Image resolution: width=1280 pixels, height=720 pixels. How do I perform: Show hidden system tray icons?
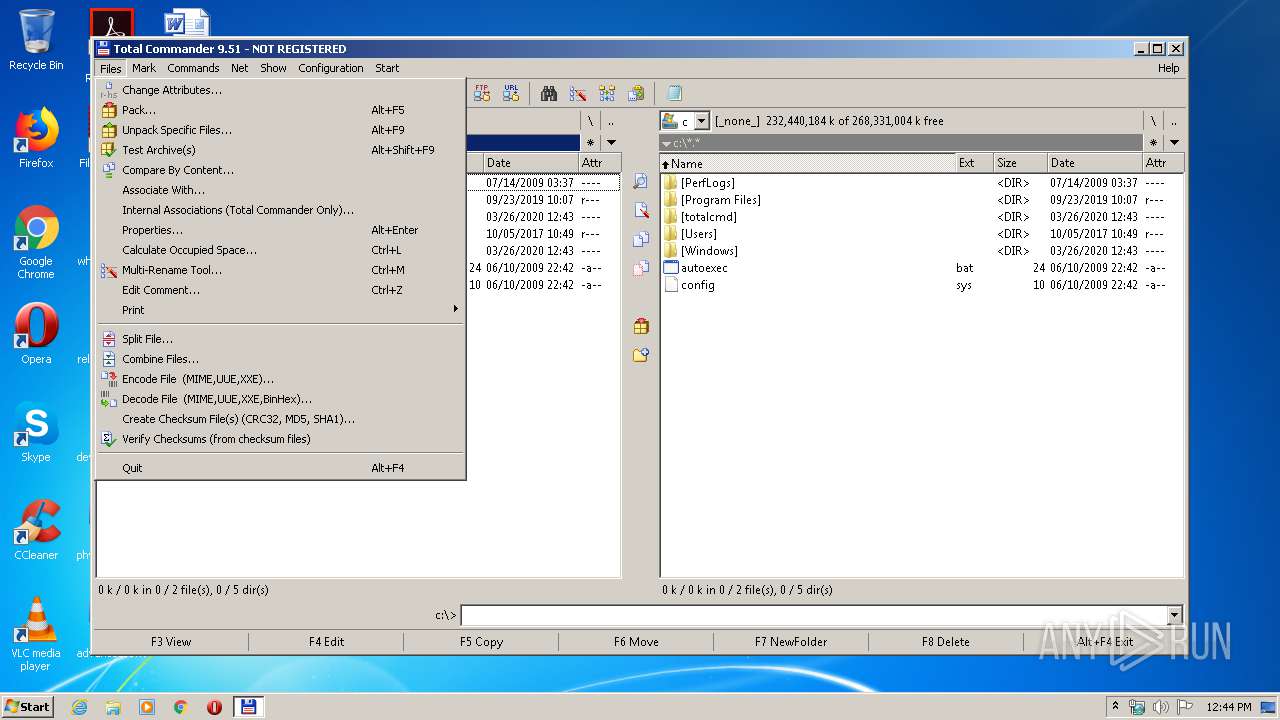tap(1115, 707)
